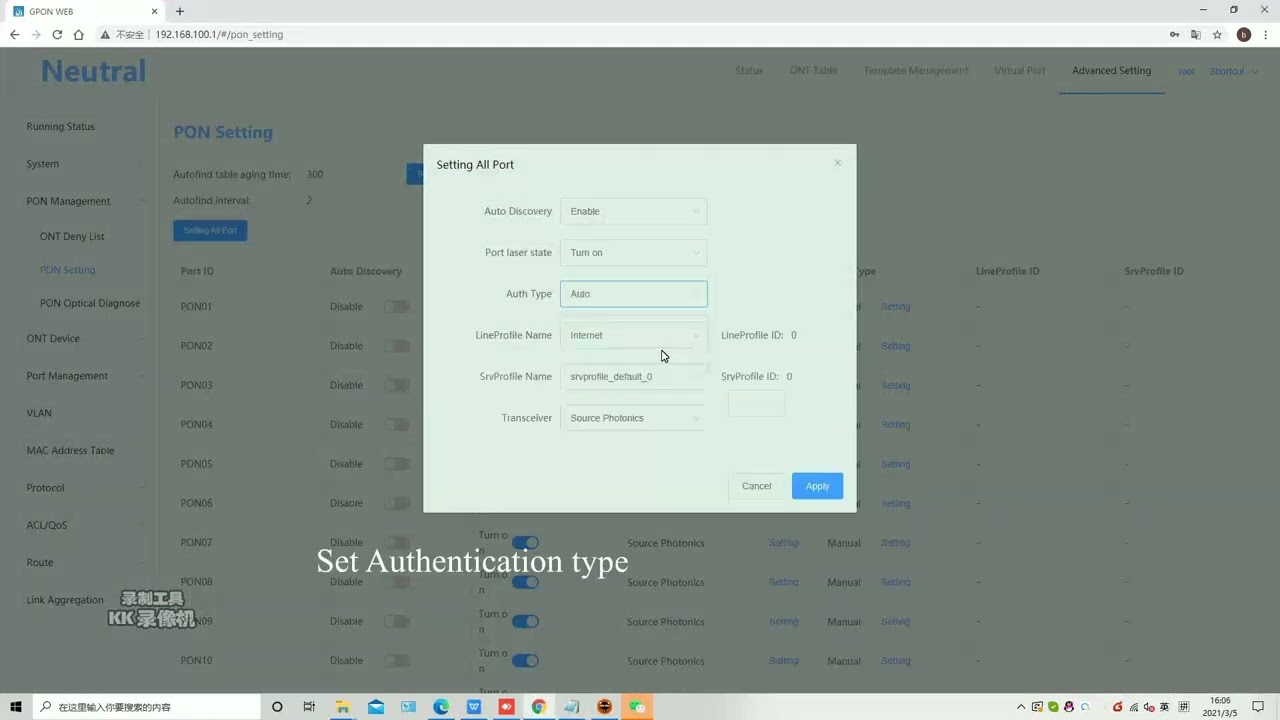The width and height of the screenshot is (1280, 720).
Task: Open the MAC Address Table sidebar item
Action: point(70,451)
